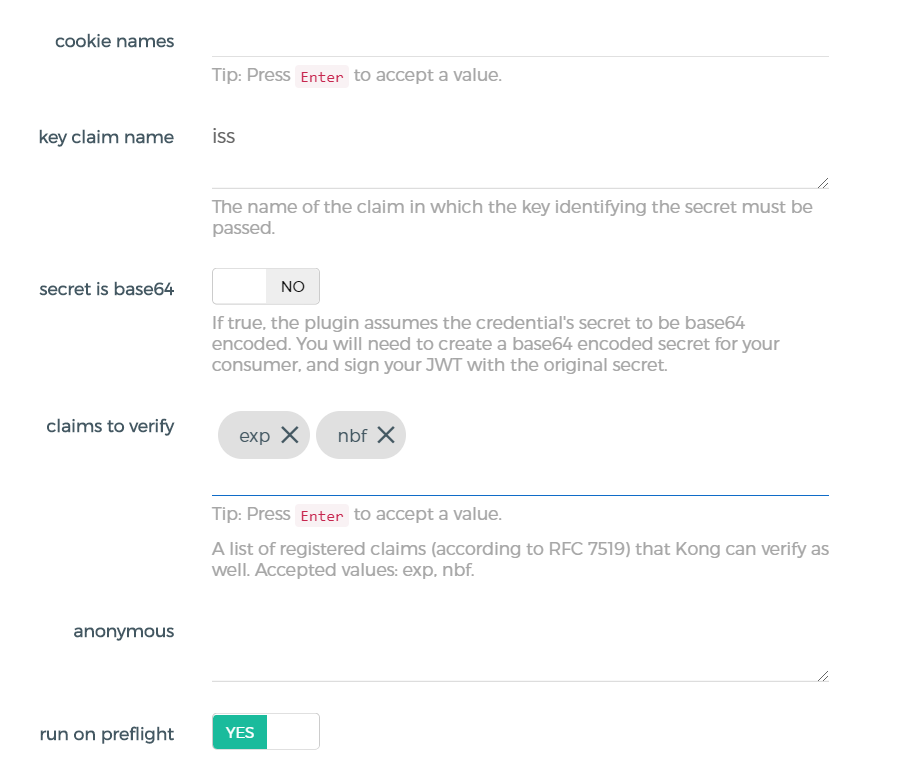Viewport: 909px width, 771px height.
Task: Remove the exp claim tag
Action: tap(290, 434)
